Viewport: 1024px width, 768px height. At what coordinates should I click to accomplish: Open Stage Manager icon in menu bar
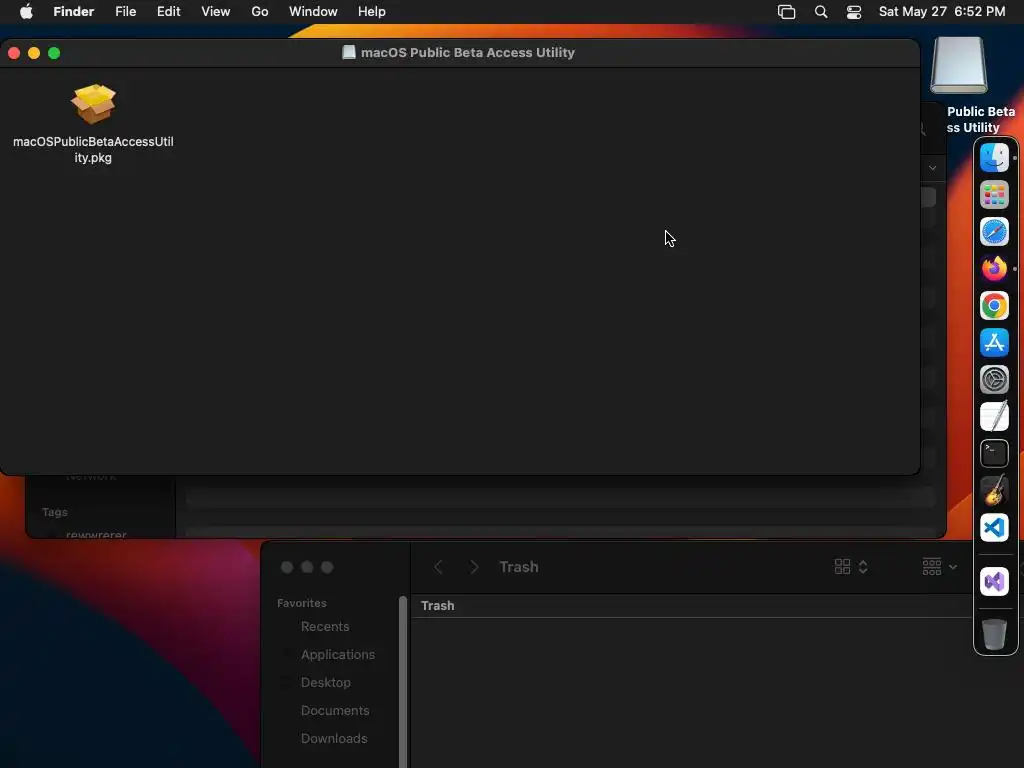coord(786,12)
